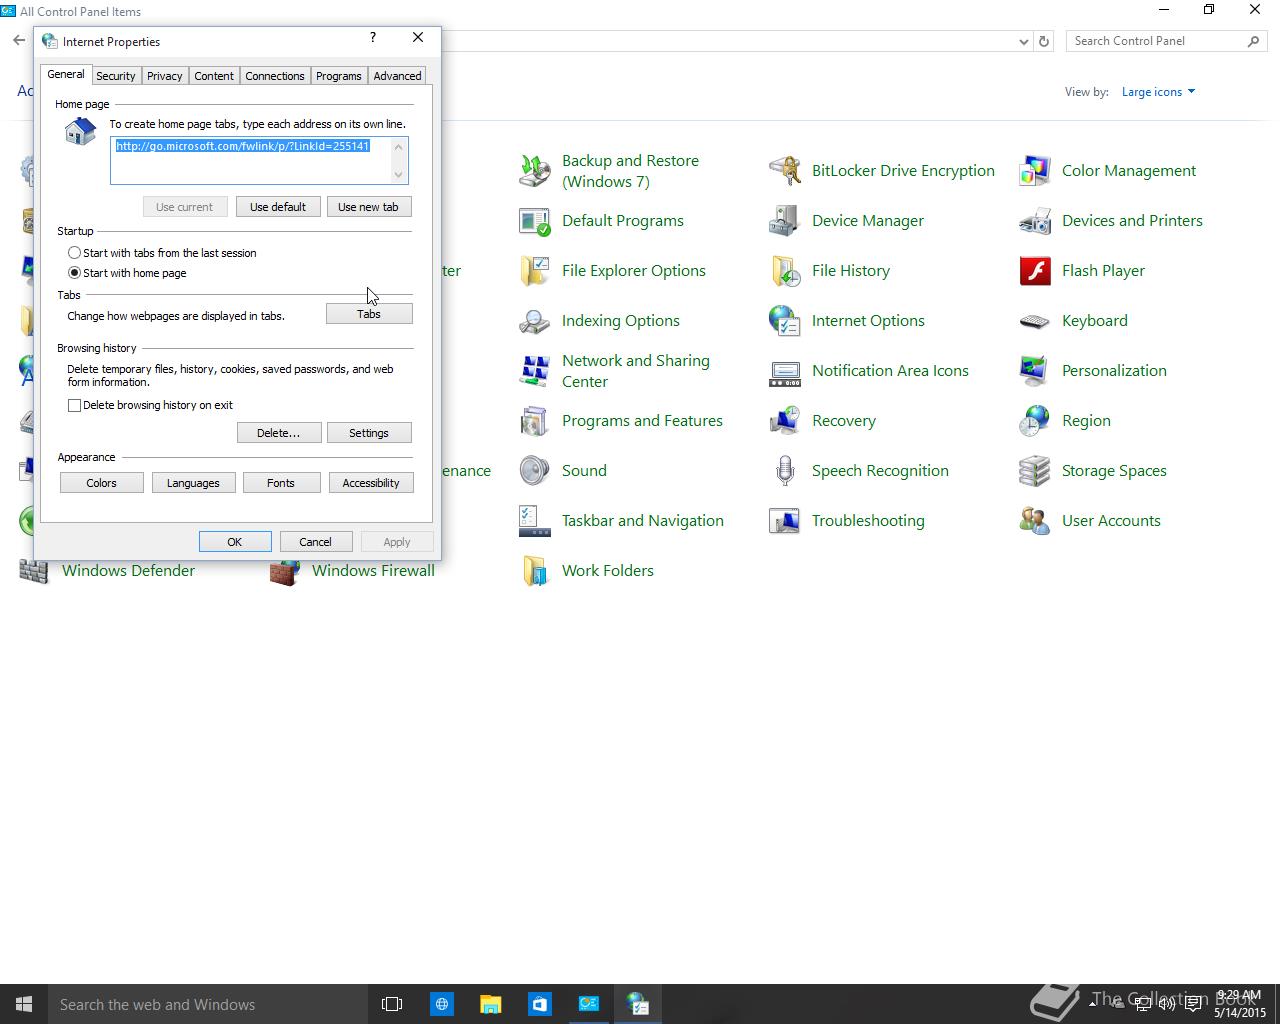
Task: Select Start with tabs from last session
Action: (74, 253)
